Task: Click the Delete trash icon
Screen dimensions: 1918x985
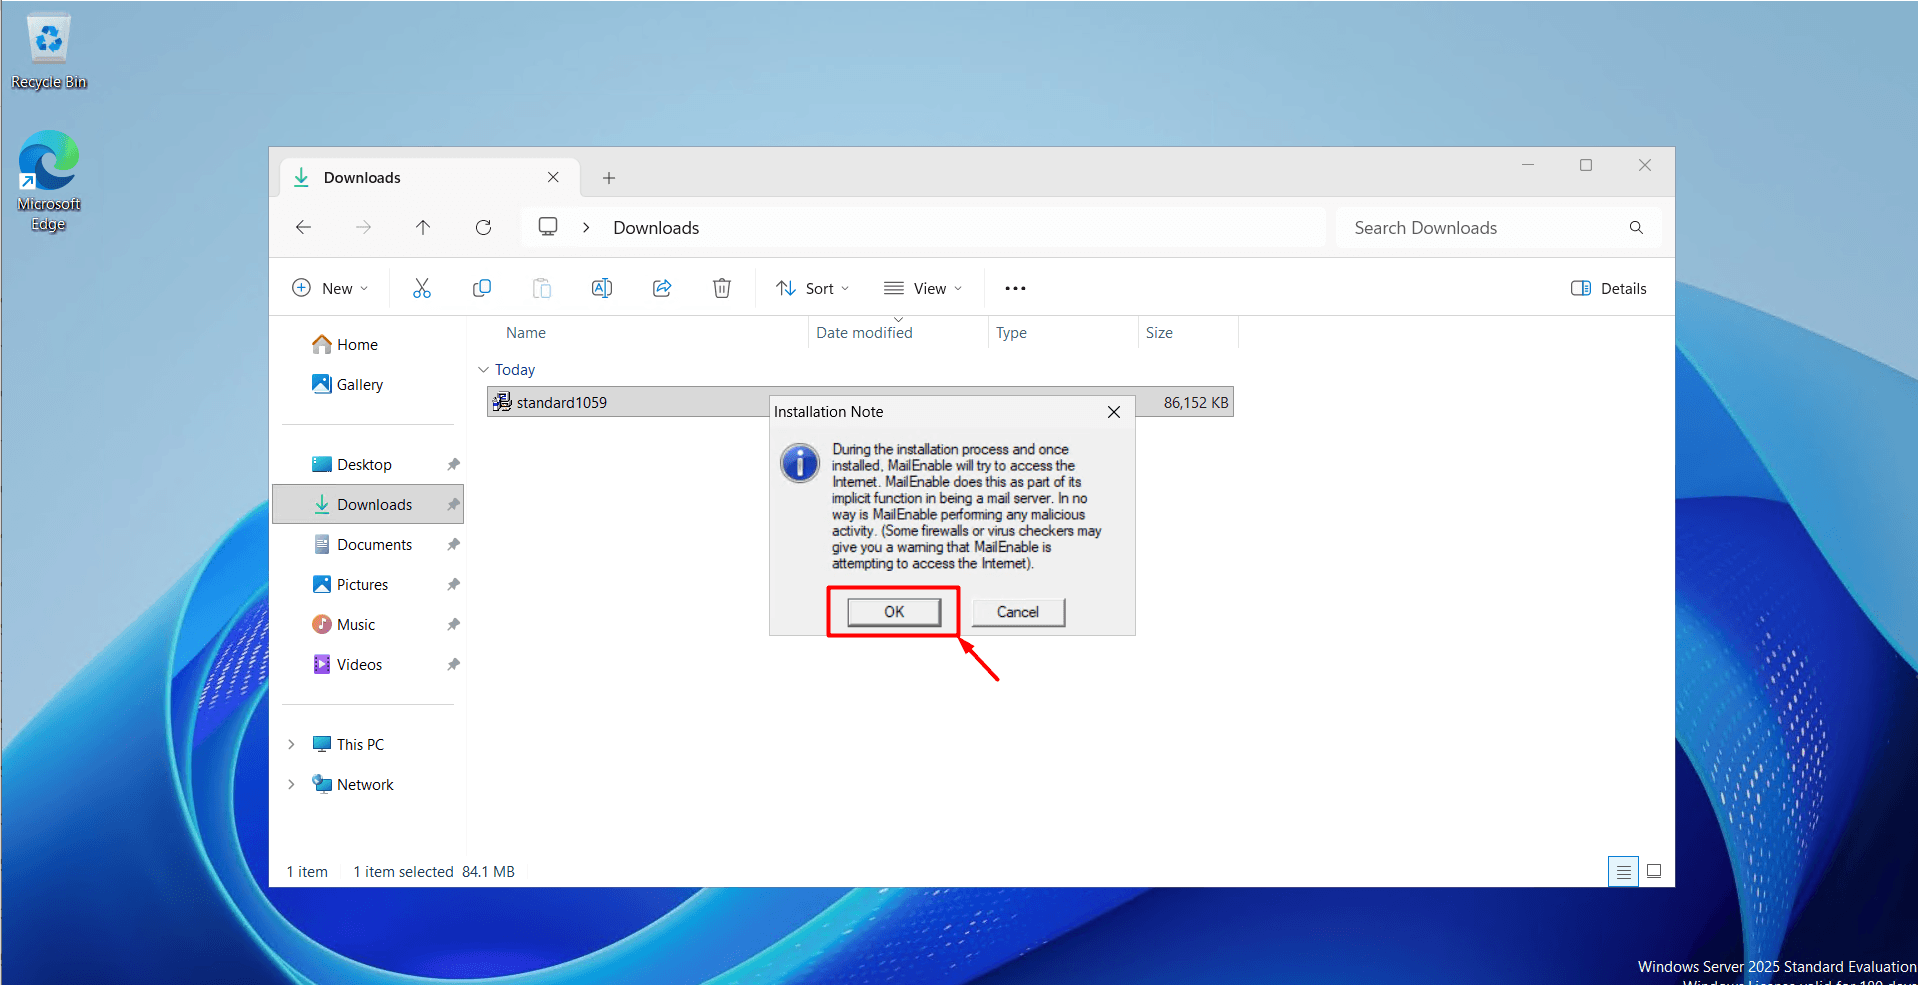Action: point(722,288)
